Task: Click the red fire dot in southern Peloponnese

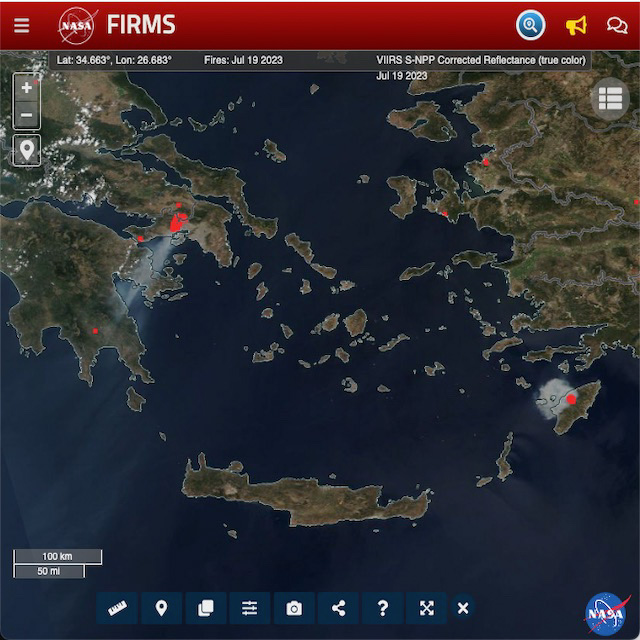Action: [x=95, y=331]
